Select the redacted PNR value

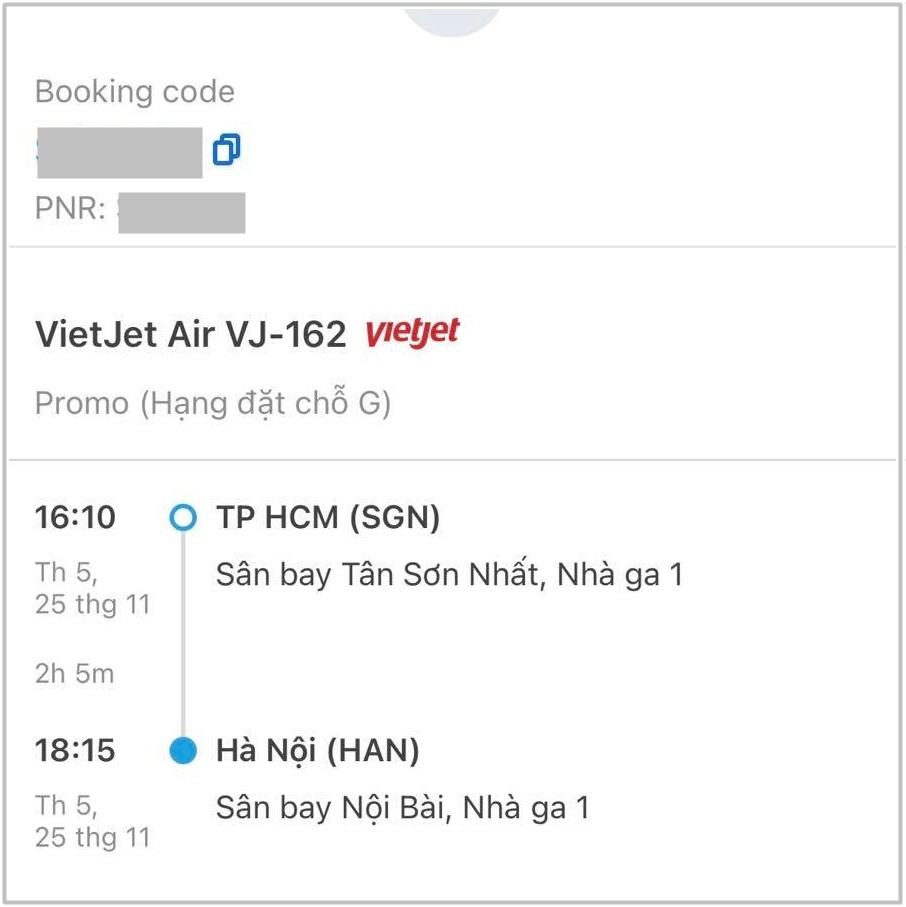click(181, 212)
